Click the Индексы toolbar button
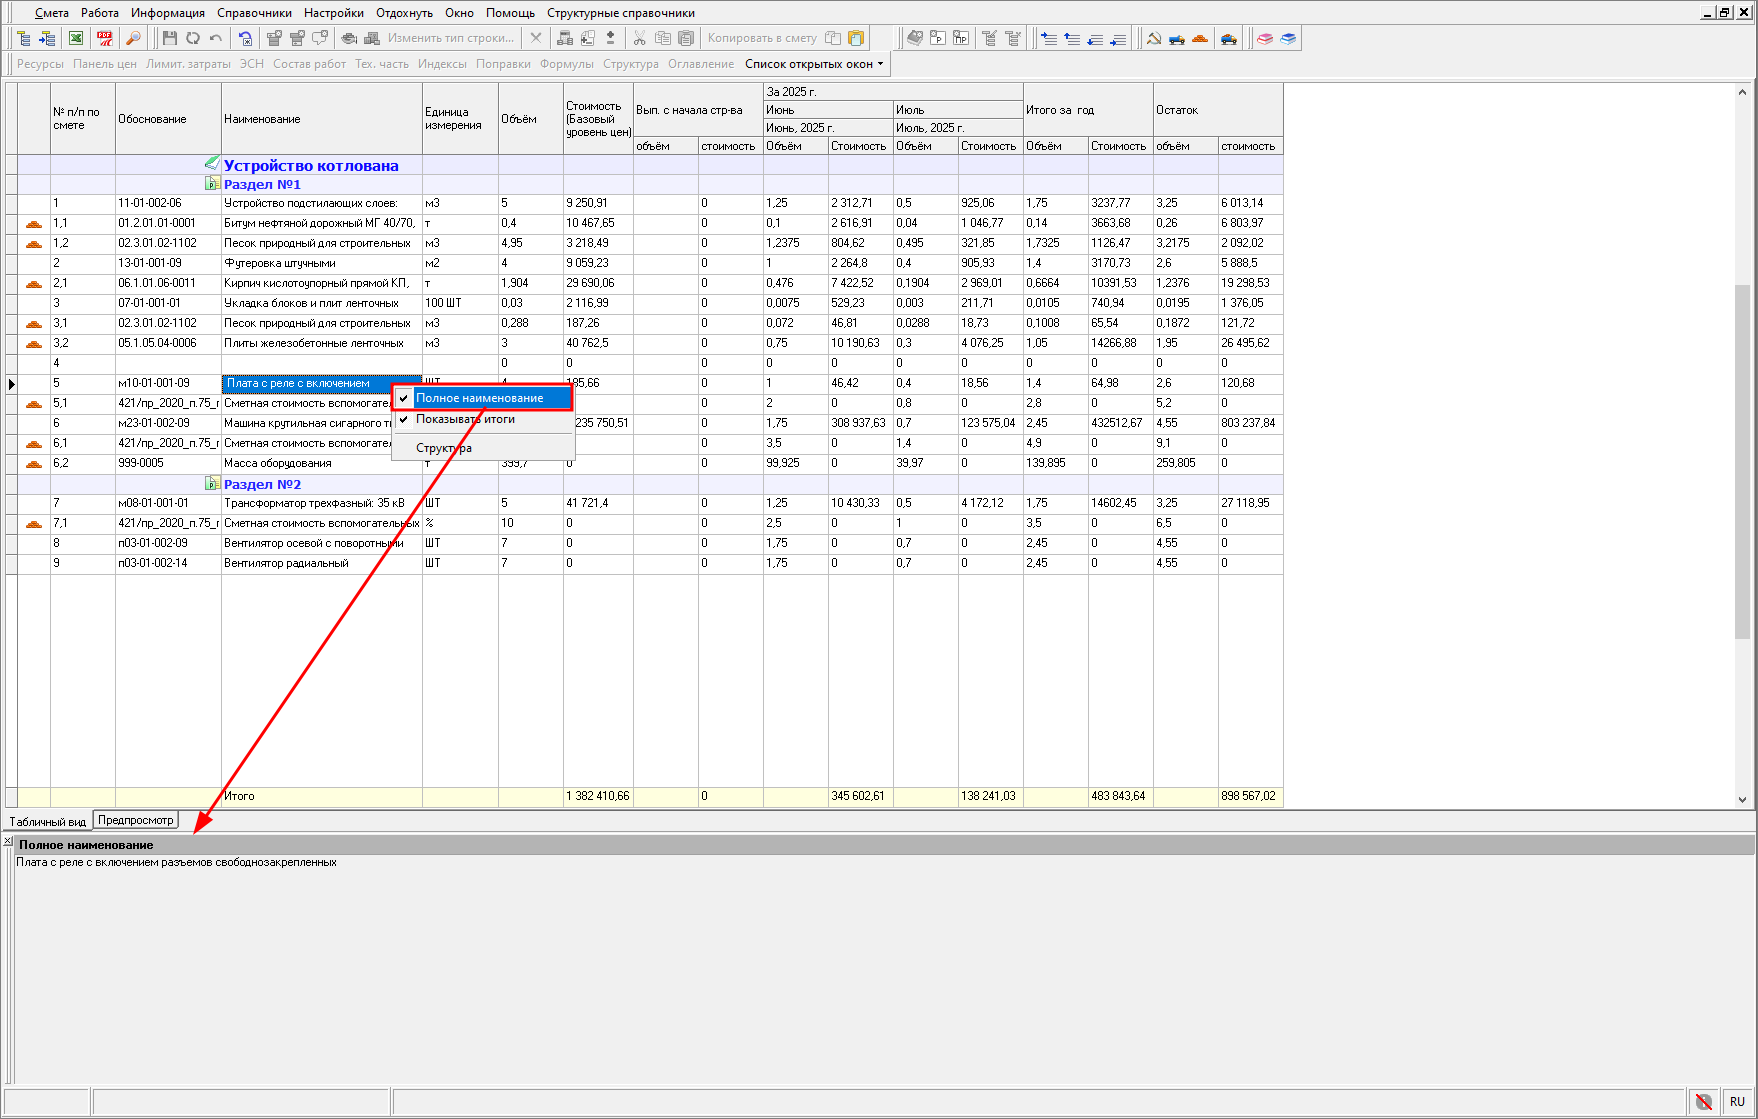Viewport: 1758px width, 1119px height. [x=442, y=64]
